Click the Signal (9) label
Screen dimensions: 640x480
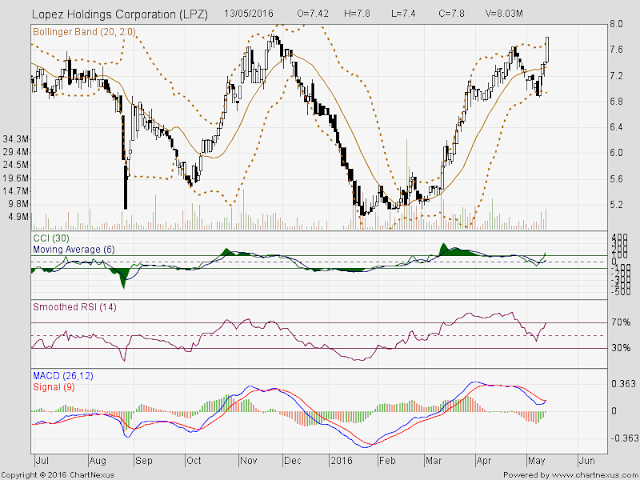tap(53, 387)
